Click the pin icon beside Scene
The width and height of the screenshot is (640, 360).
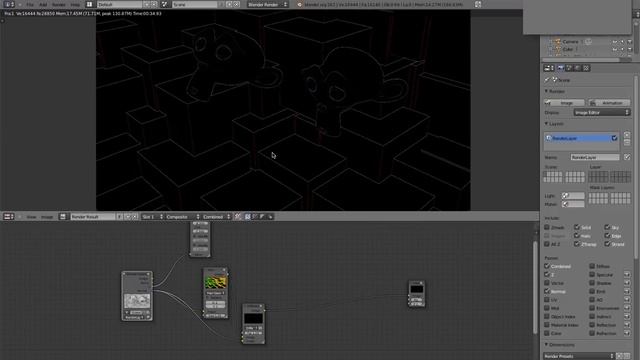coord(547,80)
